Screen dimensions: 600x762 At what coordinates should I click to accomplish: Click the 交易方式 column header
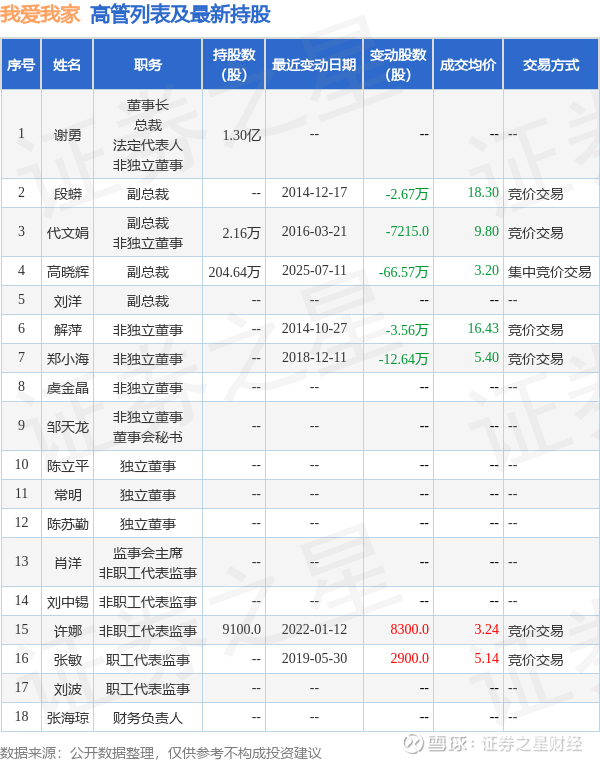(551, 65)
